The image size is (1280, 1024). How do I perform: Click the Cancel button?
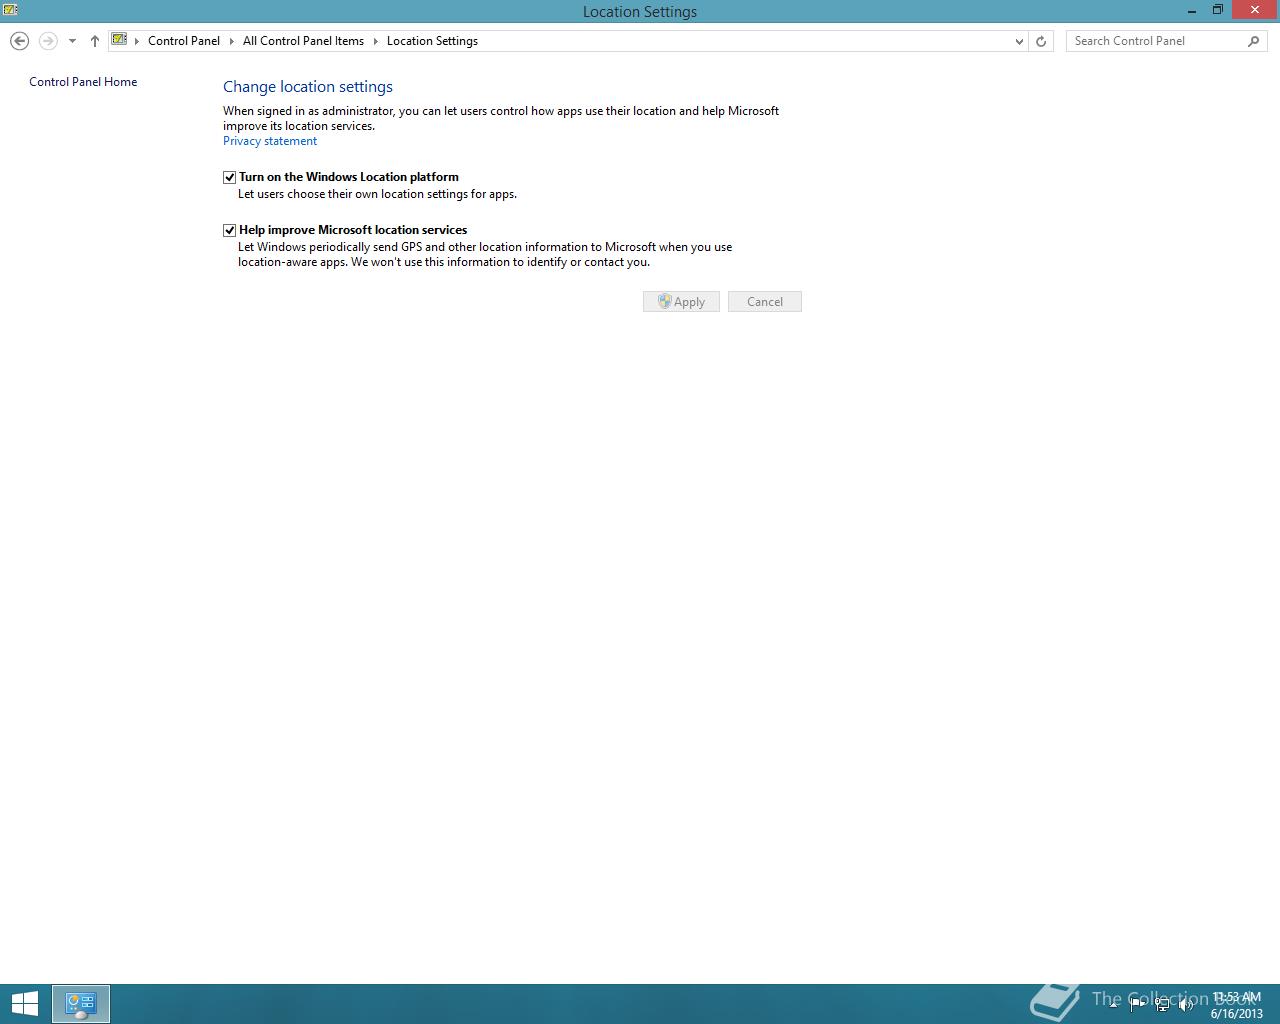click(765, 301)
